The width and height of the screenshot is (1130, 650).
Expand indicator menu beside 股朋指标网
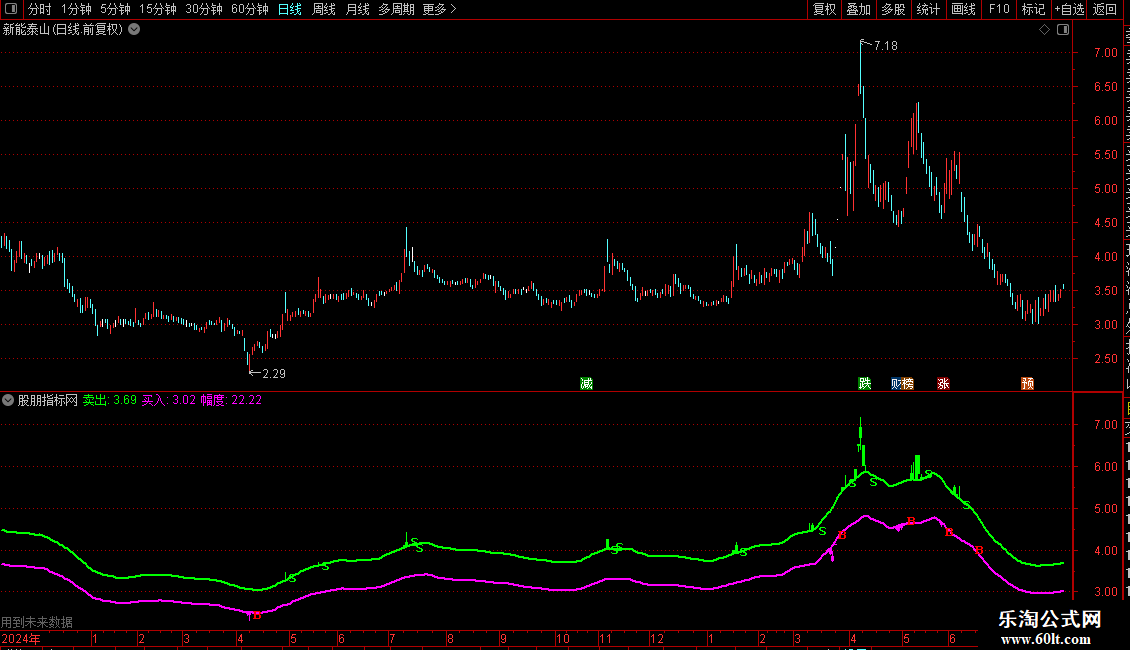point(8,400)
